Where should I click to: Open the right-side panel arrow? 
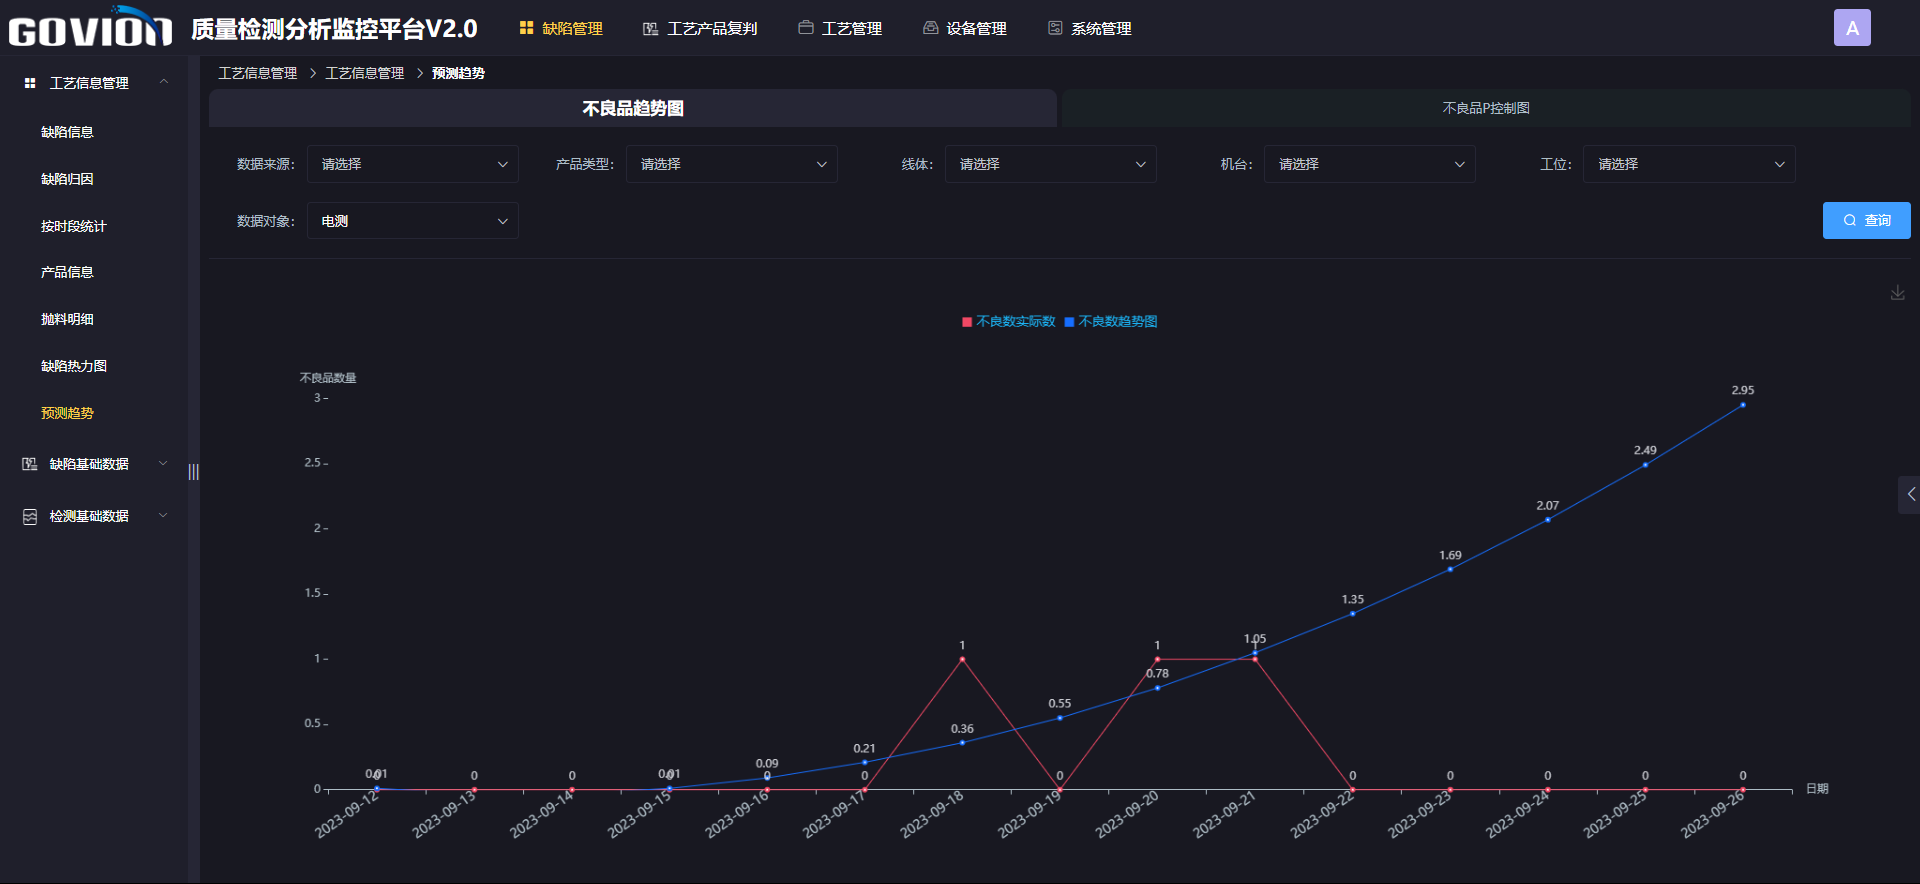[1909, 494]
